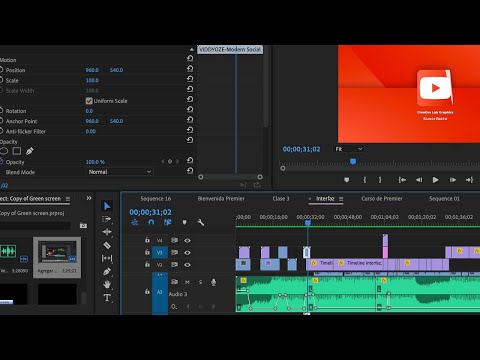This screenshot has height=360, width=480.
Task: Select the Hand tool
Action: point(107,284)
